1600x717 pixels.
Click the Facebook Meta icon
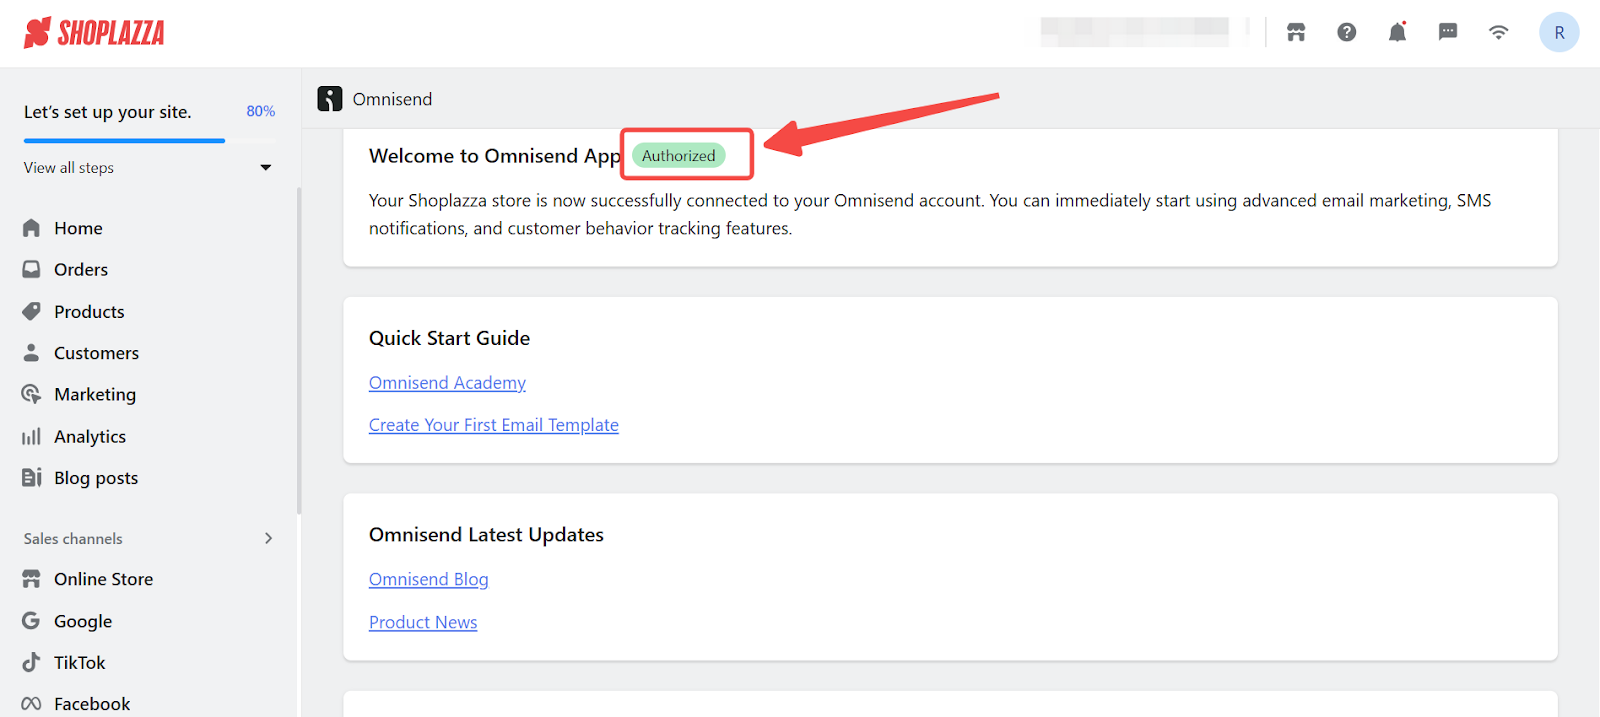(32, 704)
